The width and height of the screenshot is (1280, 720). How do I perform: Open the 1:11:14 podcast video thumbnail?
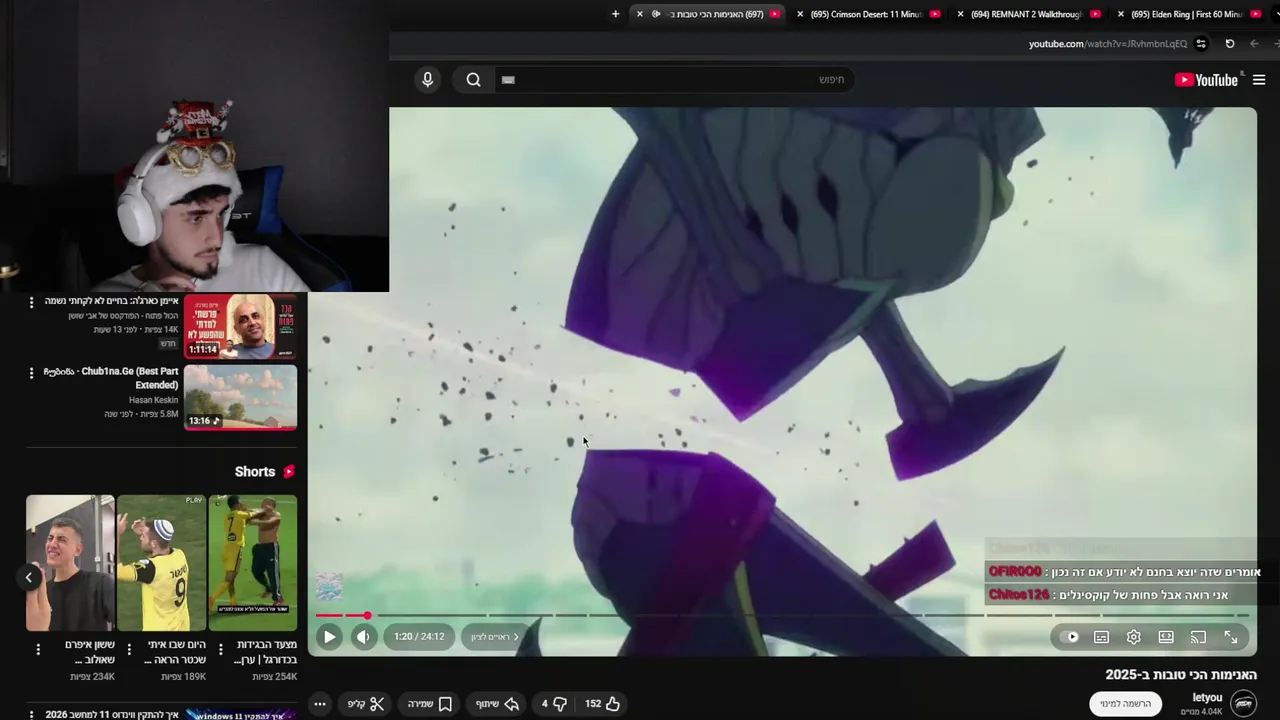tap(240, 326)
